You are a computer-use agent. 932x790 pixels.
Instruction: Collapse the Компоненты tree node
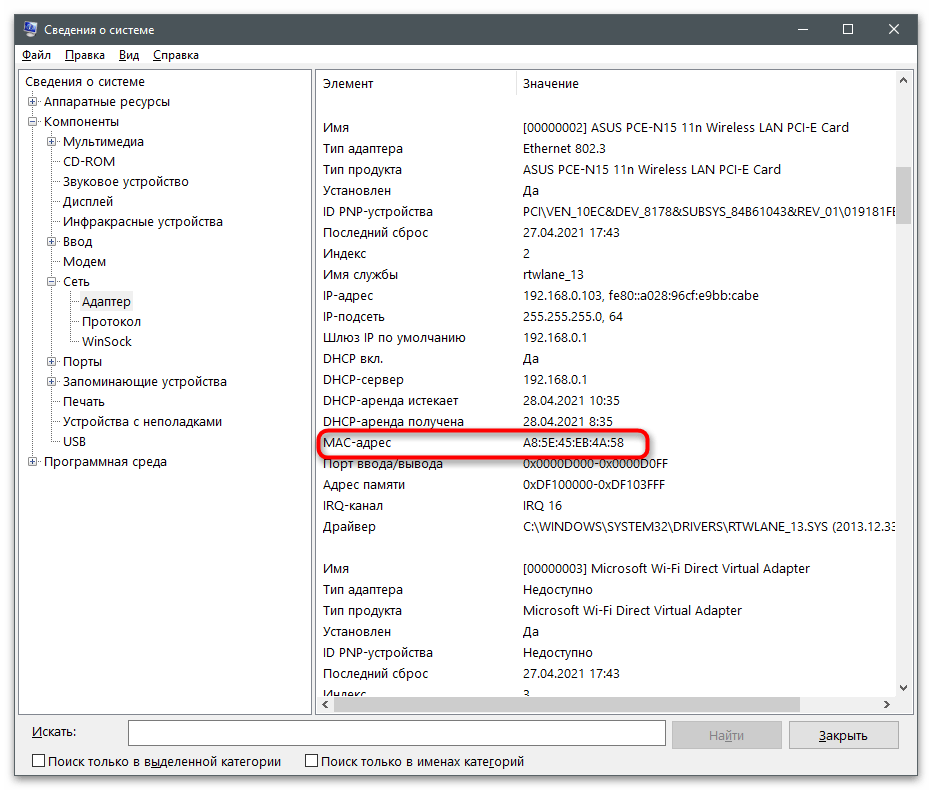point(33,122)
